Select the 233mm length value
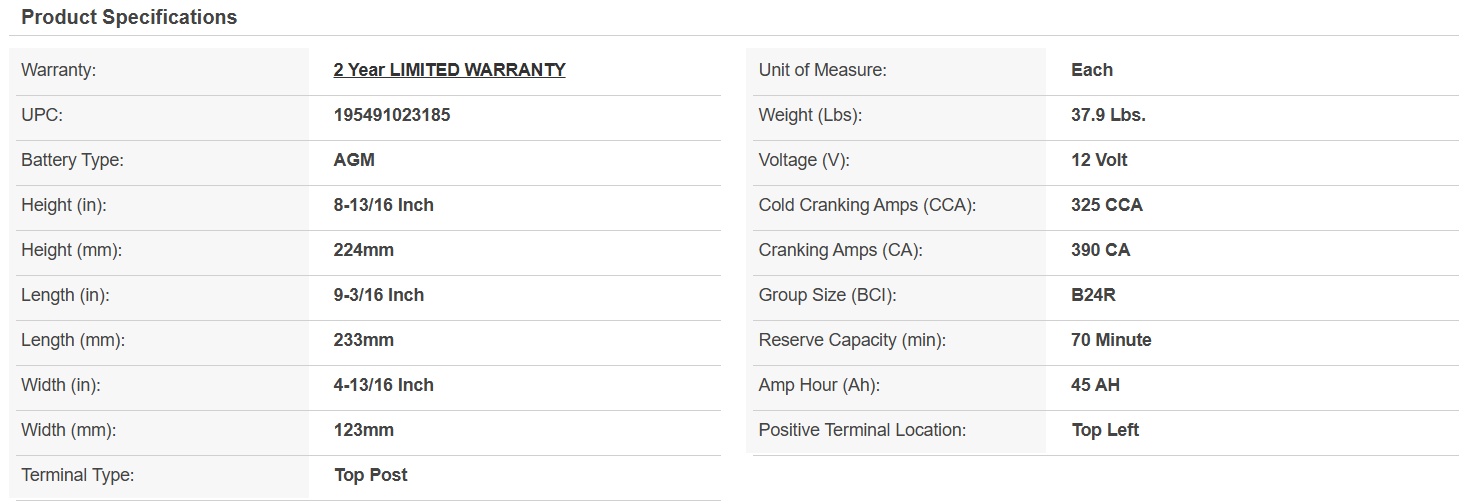The height and width of the screenshot is (501, 1468). (363, 340)
